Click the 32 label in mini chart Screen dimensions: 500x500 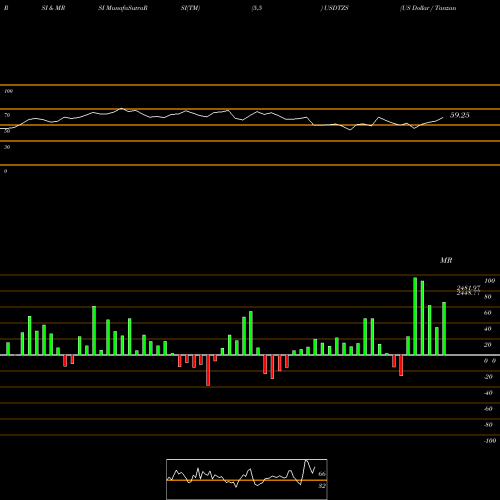click(322, 486)
